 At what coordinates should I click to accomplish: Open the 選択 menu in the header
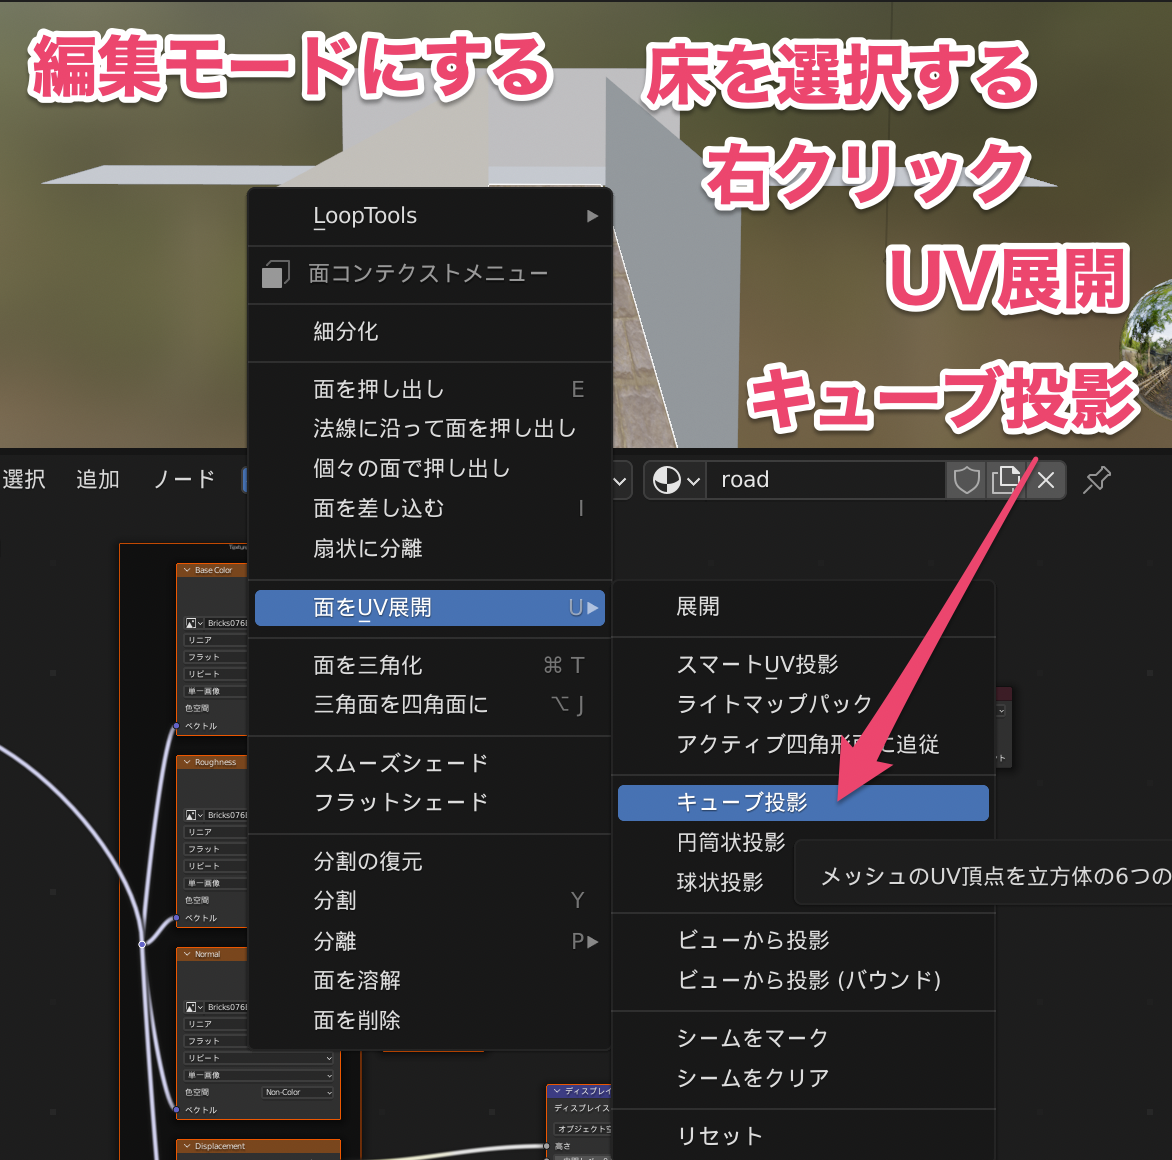pos(24,480)
